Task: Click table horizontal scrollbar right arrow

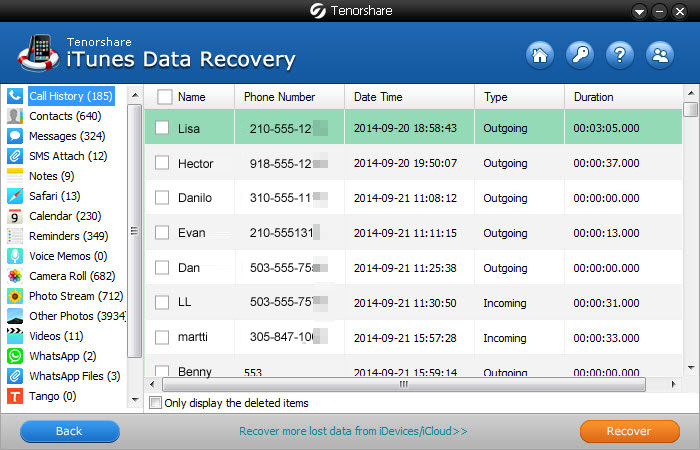Action: (673, 384)
